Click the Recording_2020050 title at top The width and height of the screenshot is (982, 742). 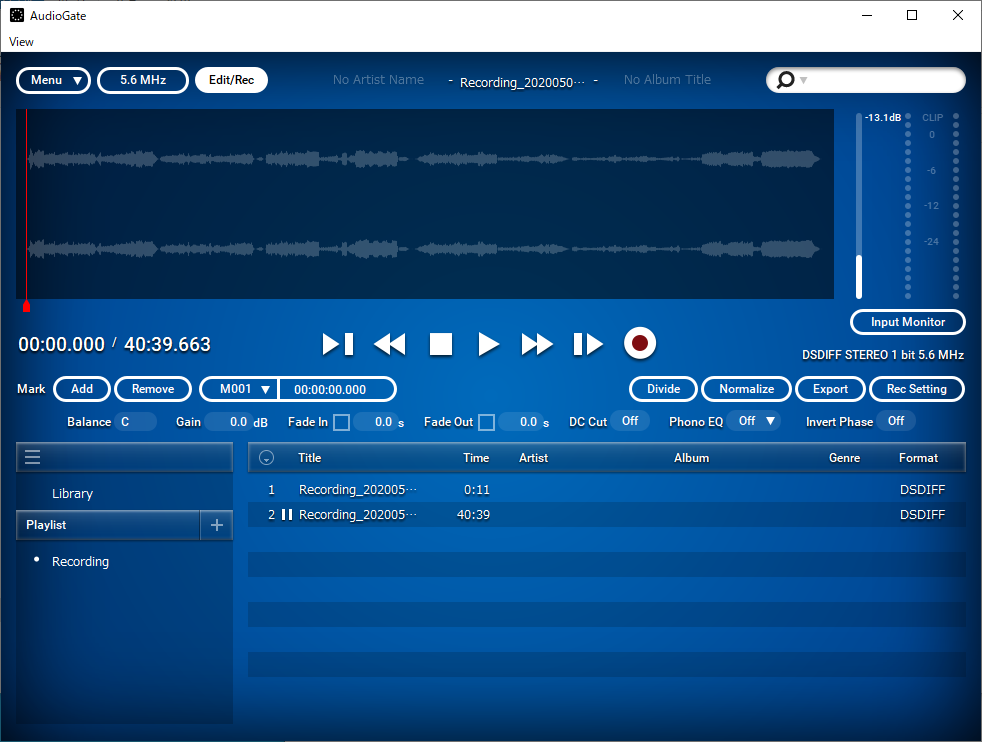tap(522, 82)
